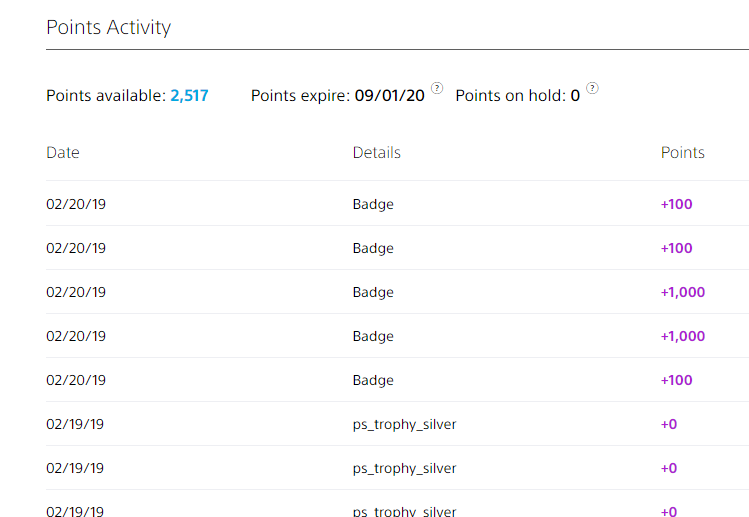This screenshot has width=749, height=517.
Task: Click the third Badge details entry
Action: (x=373, y=292)
